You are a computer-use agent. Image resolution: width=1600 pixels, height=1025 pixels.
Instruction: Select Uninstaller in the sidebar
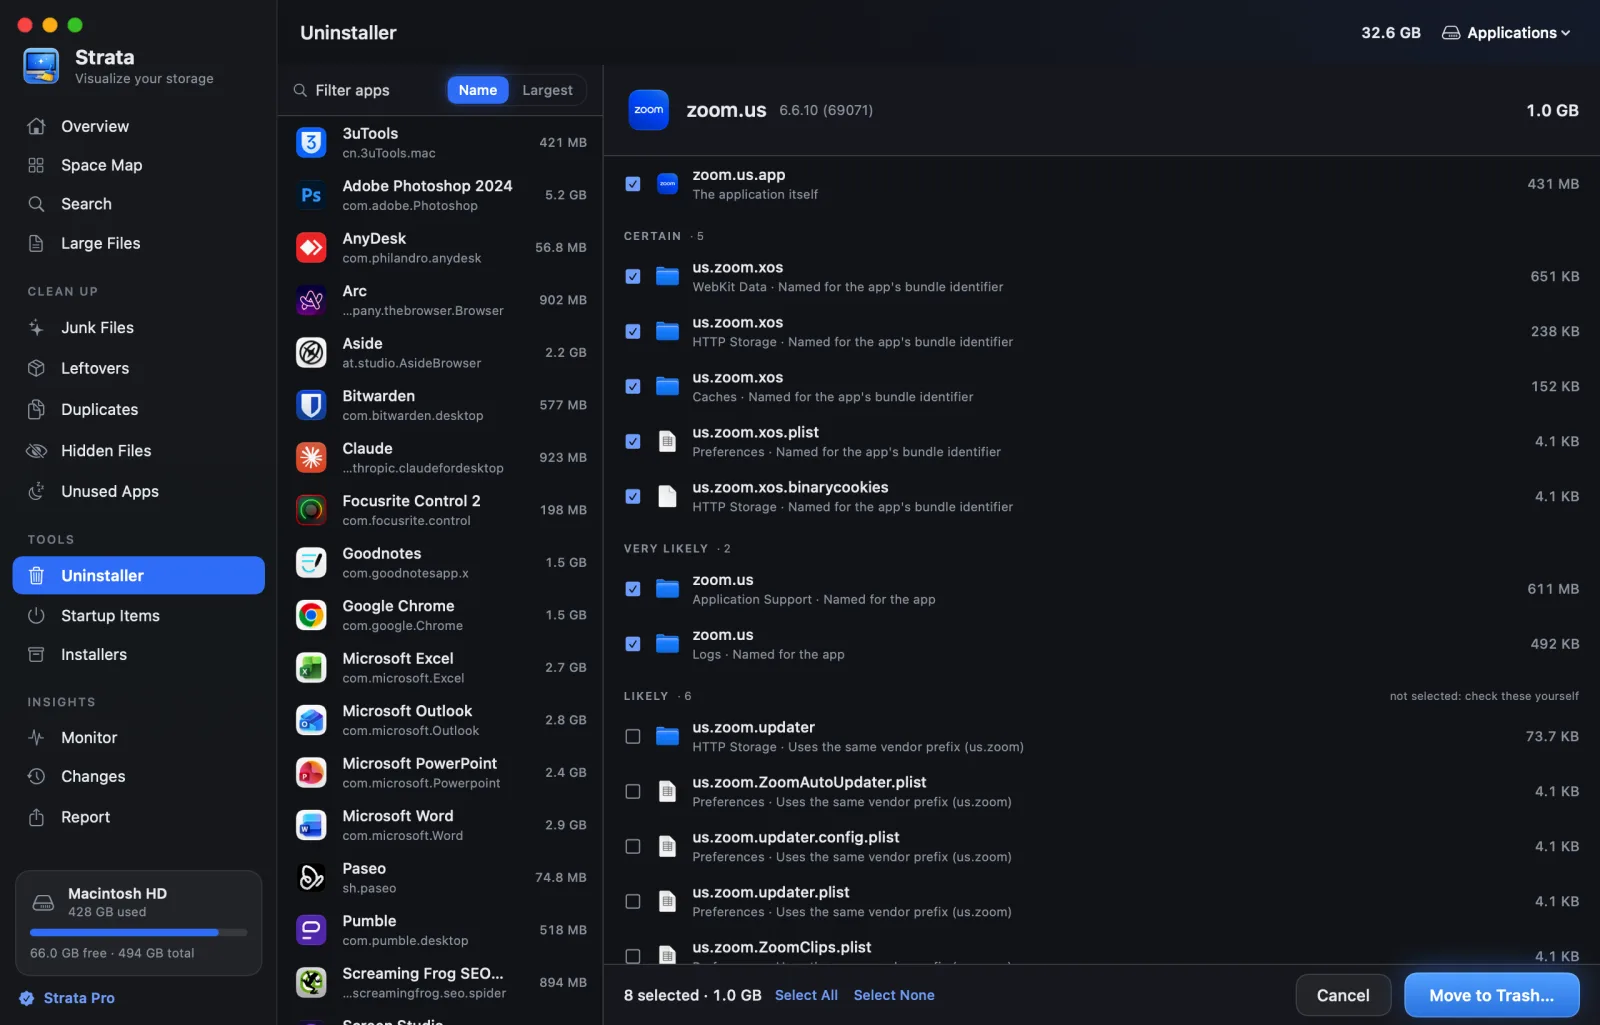pos(138,575)
